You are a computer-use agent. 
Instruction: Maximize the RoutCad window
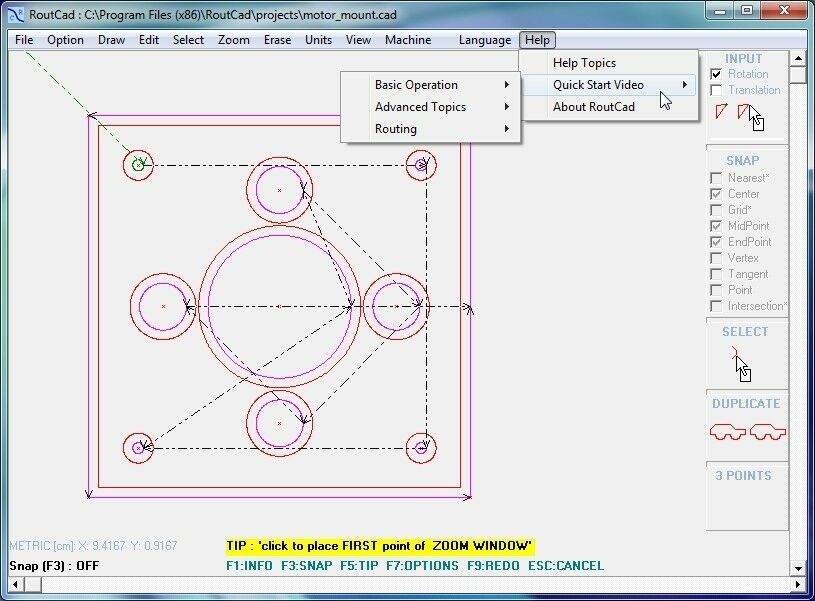(x=747, y=11)
